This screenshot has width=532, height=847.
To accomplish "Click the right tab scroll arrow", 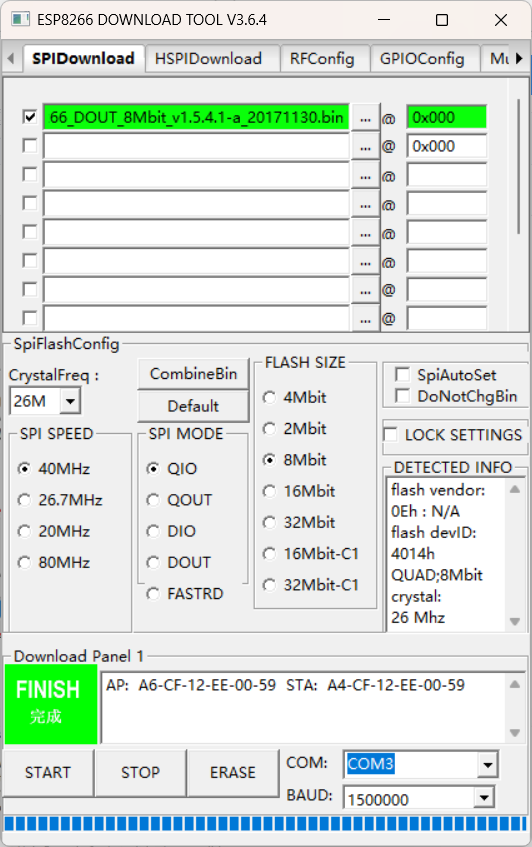I will point(519,58).
